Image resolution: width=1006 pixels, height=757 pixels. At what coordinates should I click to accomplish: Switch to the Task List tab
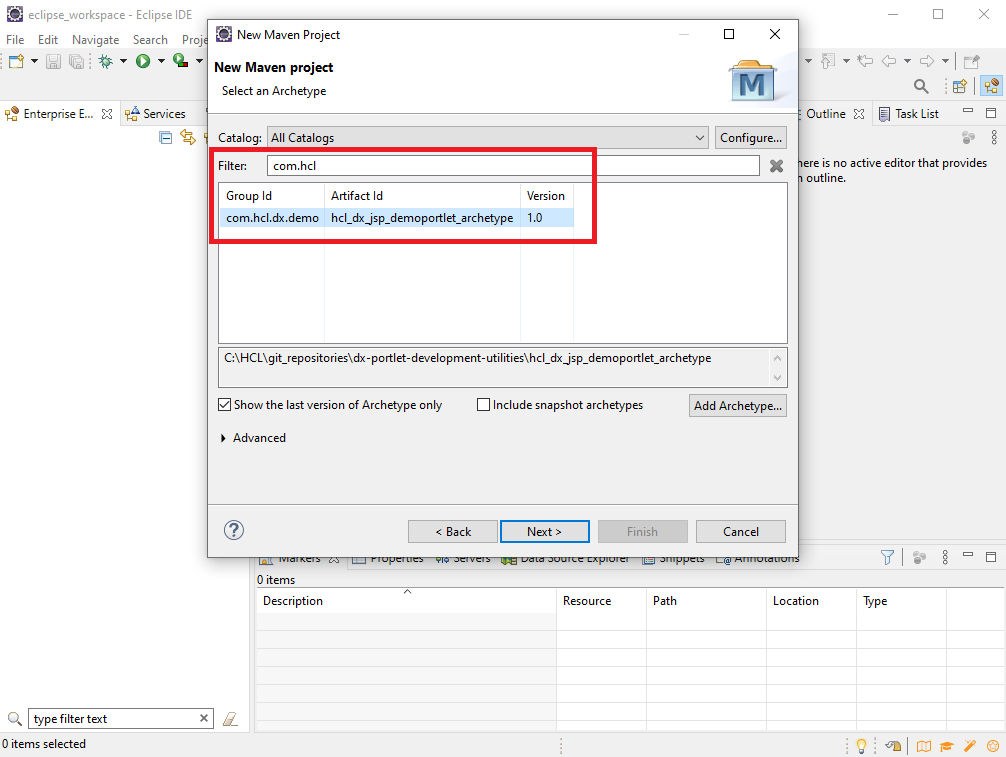(x=908, y=114)
